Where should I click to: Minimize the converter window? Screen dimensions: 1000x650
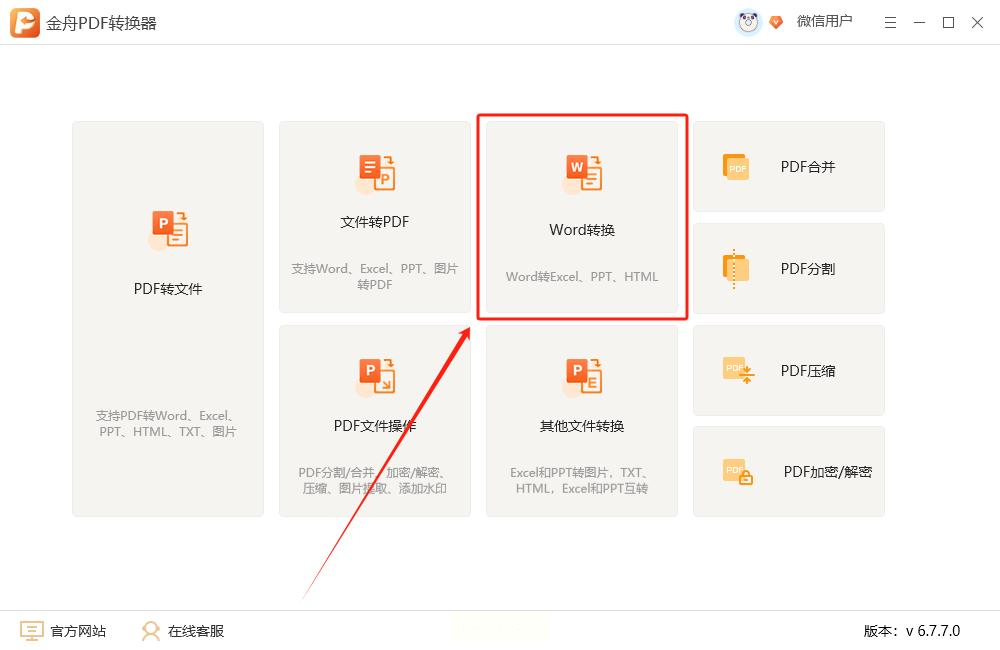click(920, 23)
